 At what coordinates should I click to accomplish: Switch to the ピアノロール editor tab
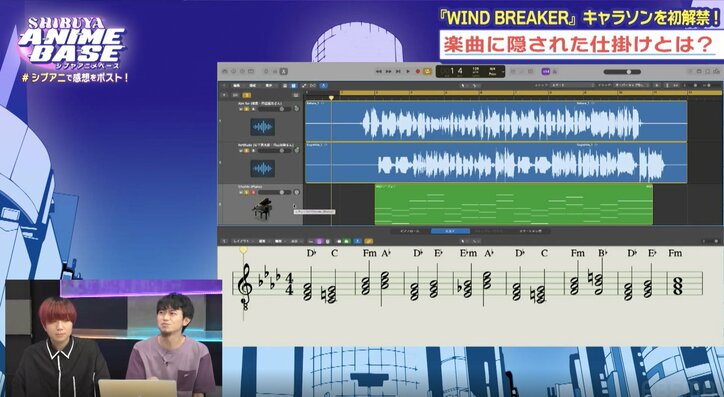pyautogui.click(x=410, y=231)
